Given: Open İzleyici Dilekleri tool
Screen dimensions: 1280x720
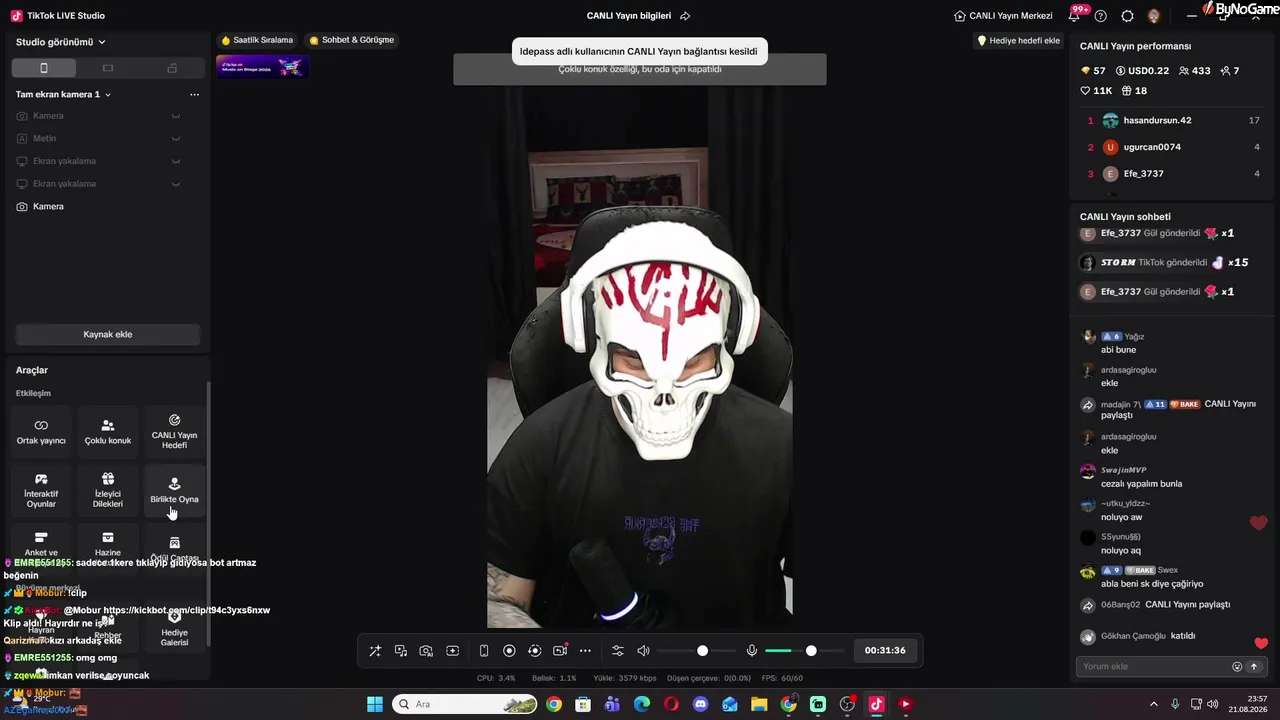Looking at the screenshot, I should (108, 490).
